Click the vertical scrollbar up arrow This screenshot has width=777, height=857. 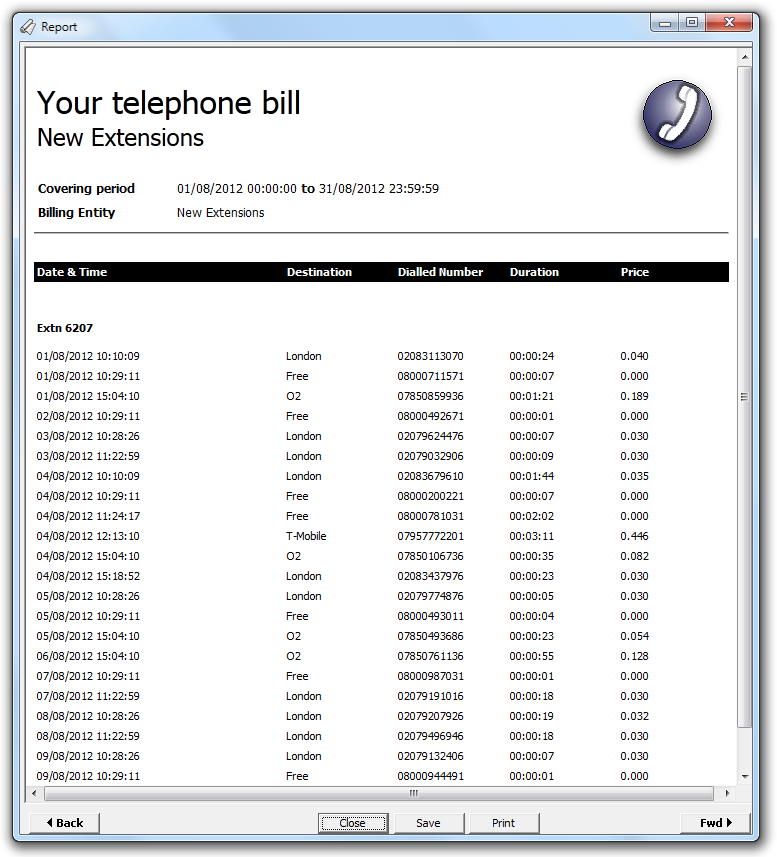(x=745, y=57)
